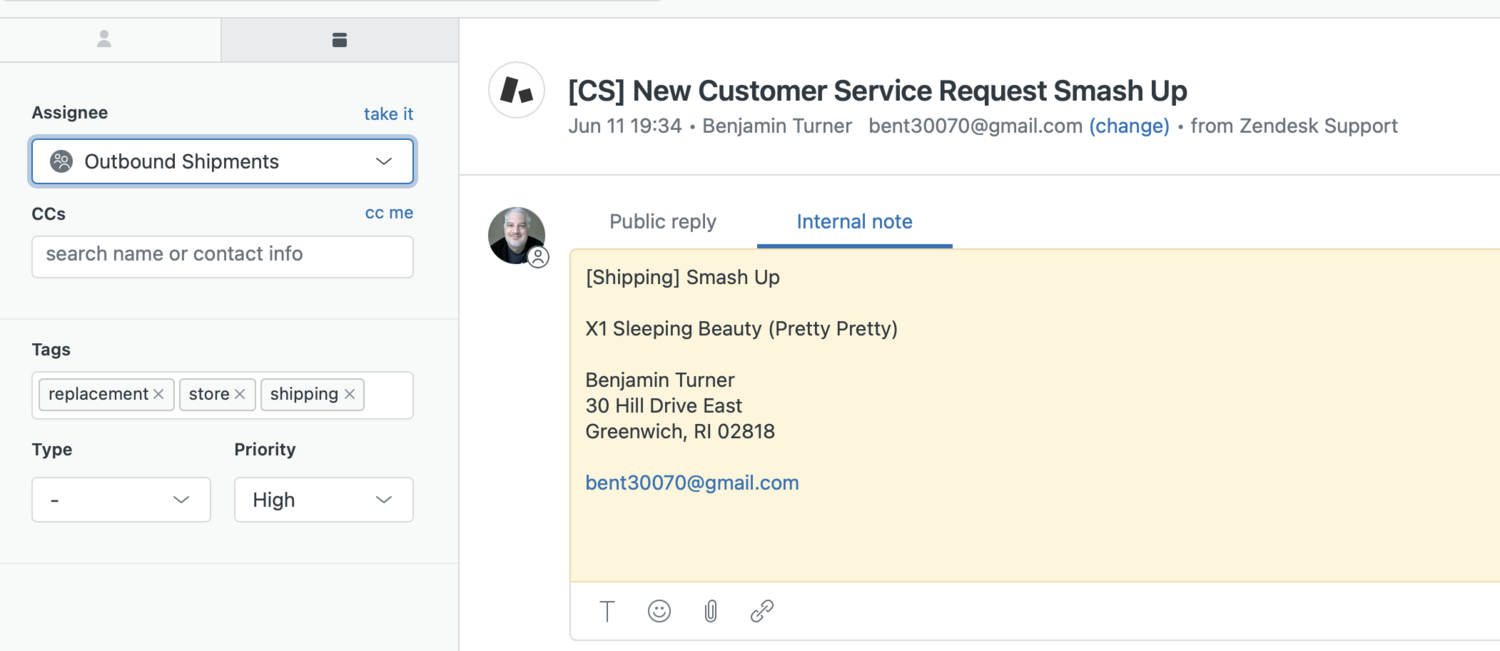Switch to the Public reply tab
1500x651 pixels.
point(663,222)
